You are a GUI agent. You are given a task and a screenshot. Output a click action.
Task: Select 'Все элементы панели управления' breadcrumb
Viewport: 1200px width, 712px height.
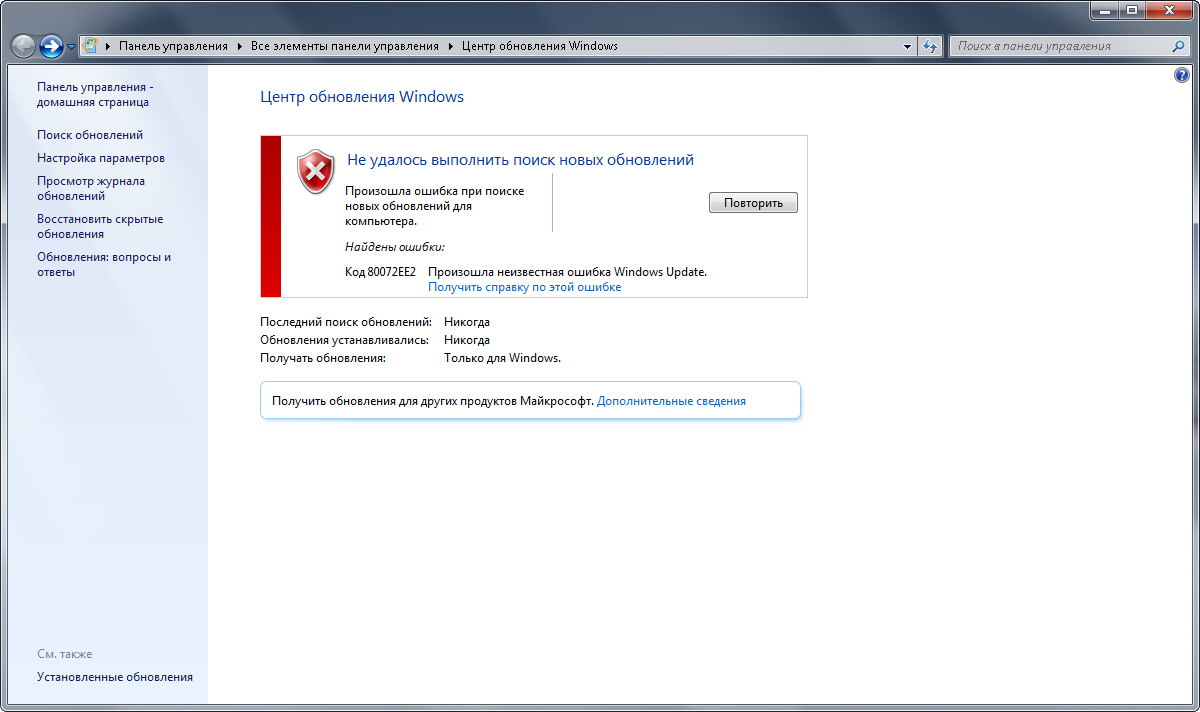(345, 46)
